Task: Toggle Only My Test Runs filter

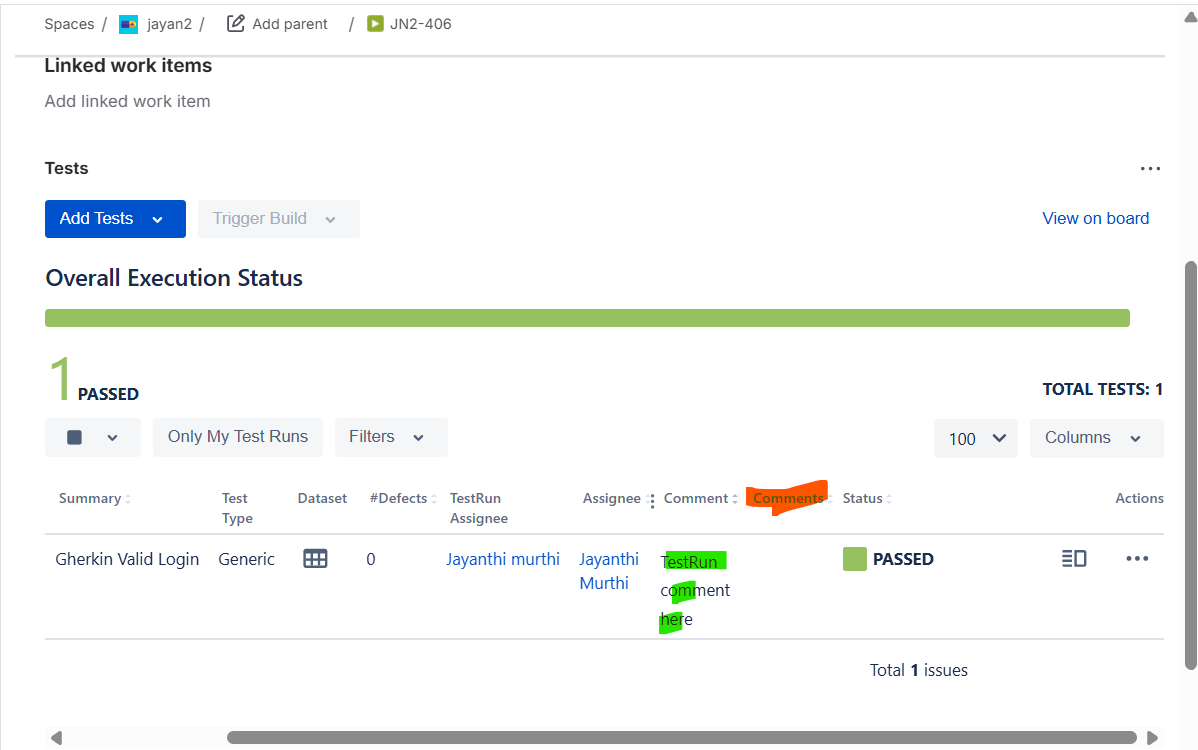Action: (238, 437)
